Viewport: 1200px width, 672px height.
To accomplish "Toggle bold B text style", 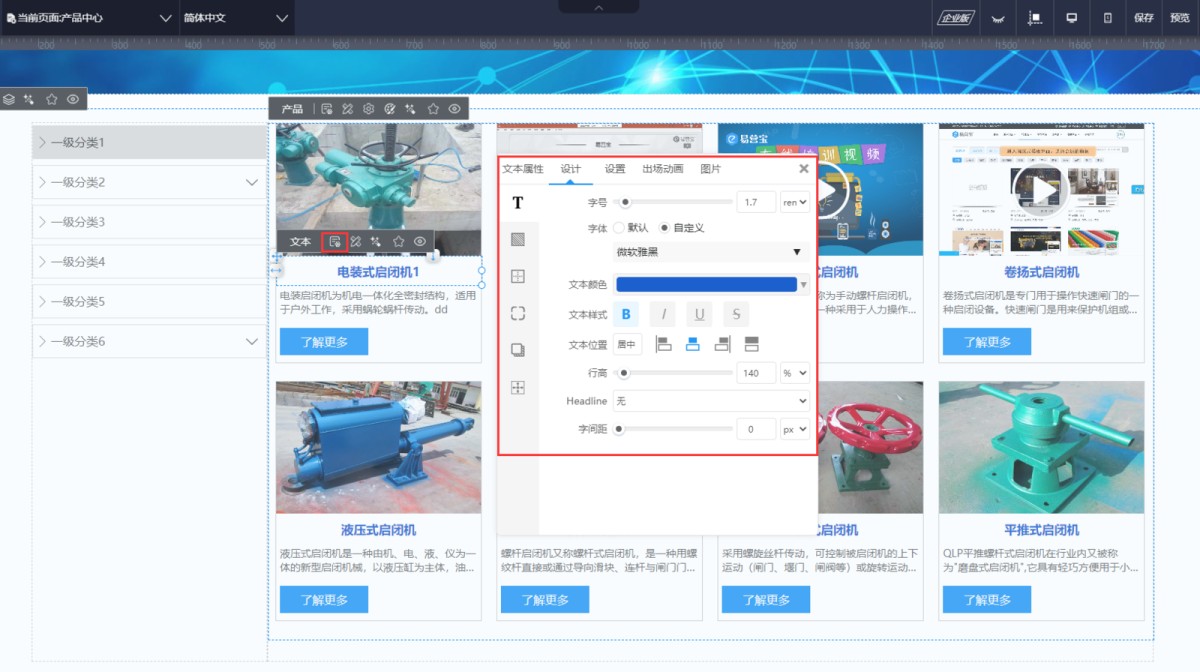I will point(626,315).
